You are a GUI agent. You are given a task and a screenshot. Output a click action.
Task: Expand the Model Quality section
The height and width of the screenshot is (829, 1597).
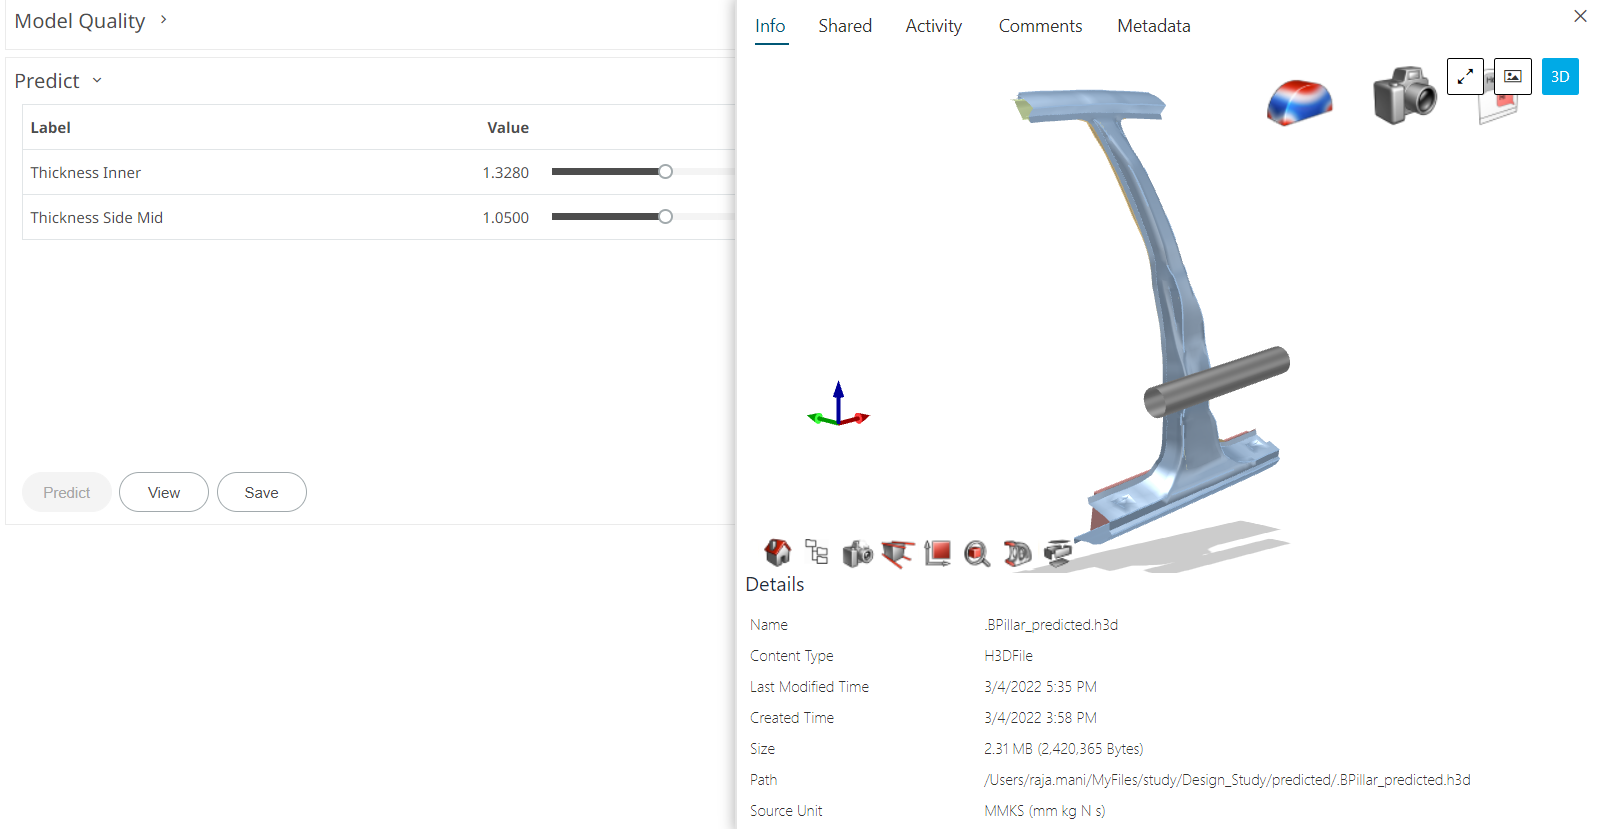click(163, 20)
